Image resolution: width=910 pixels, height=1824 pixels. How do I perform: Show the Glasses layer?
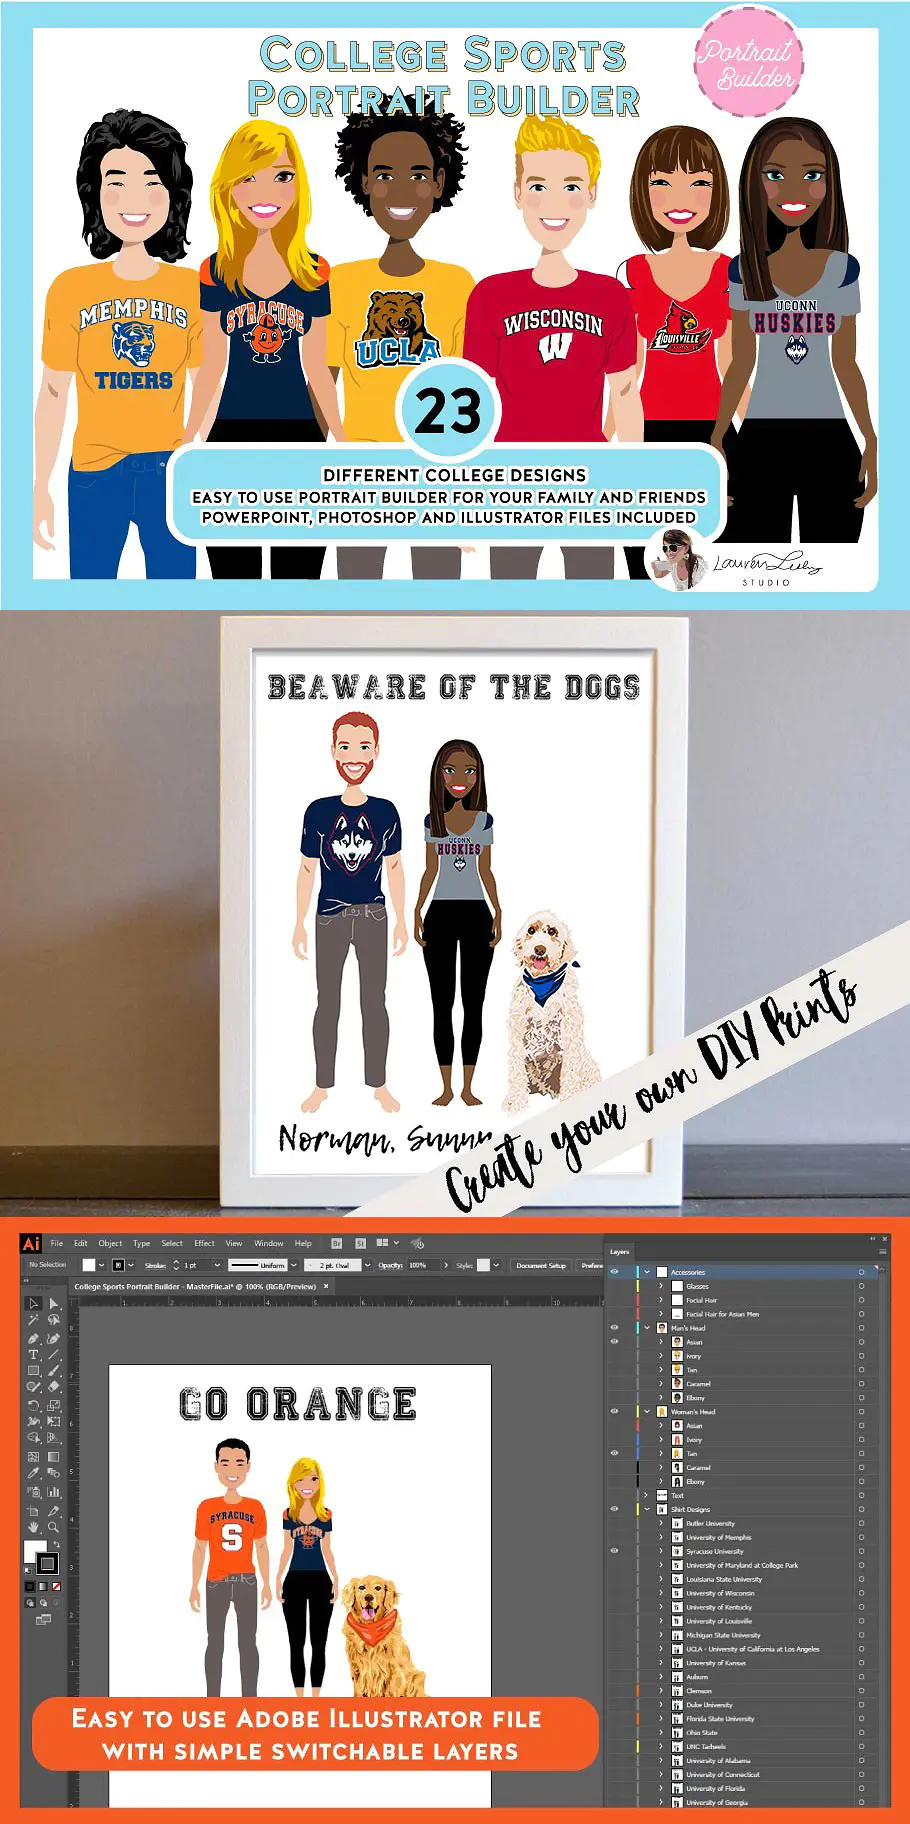pyautogui.click(x=614, y=1286)
